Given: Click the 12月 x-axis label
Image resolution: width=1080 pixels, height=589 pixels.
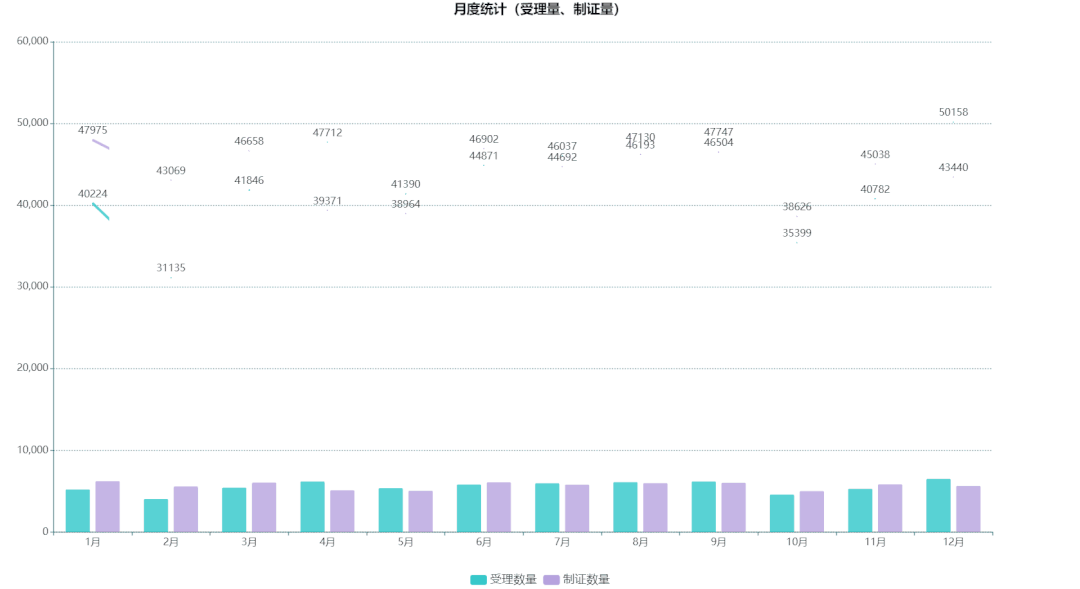Looking at the screenshot, I should pyautogui.click(x=953, y=543).
